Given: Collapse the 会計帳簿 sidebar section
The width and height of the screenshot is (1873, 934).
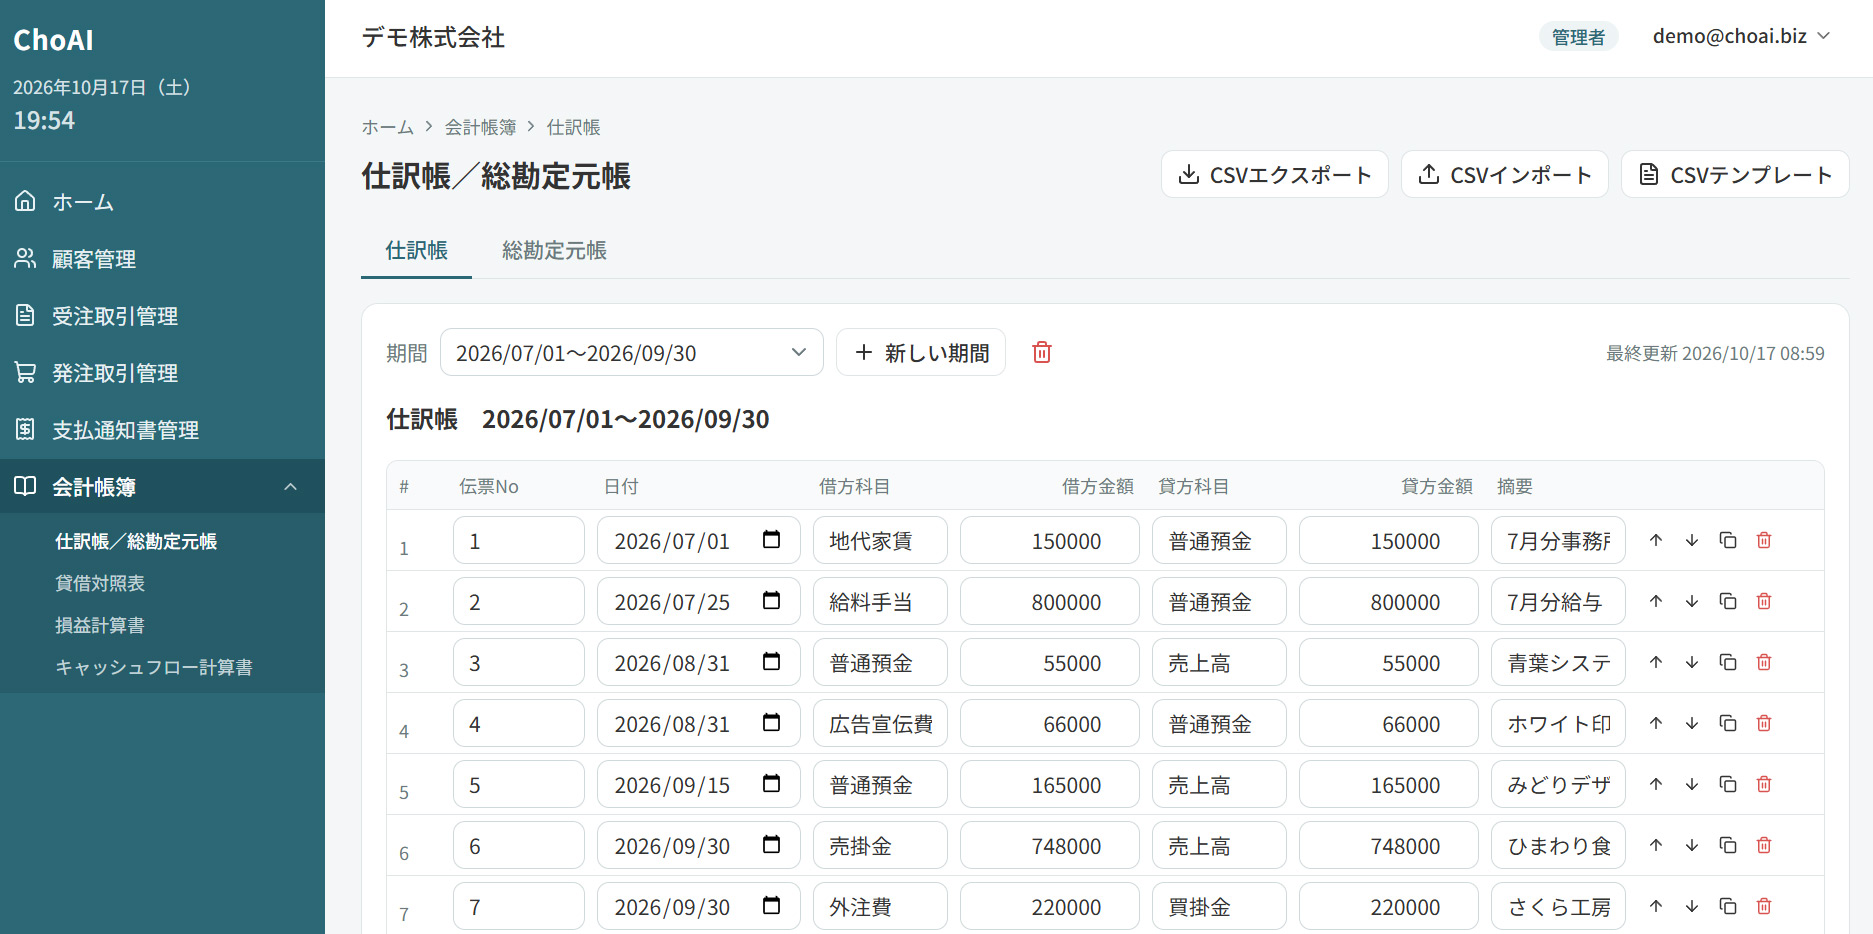Looking at the screenshot, I should tap(162, 487).
